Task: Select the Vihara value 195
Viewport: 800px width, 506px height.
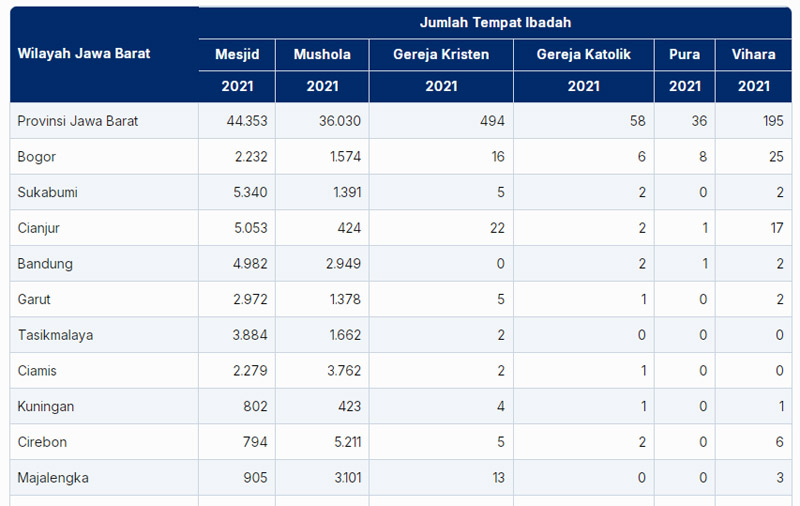Action: pos(770,121)
